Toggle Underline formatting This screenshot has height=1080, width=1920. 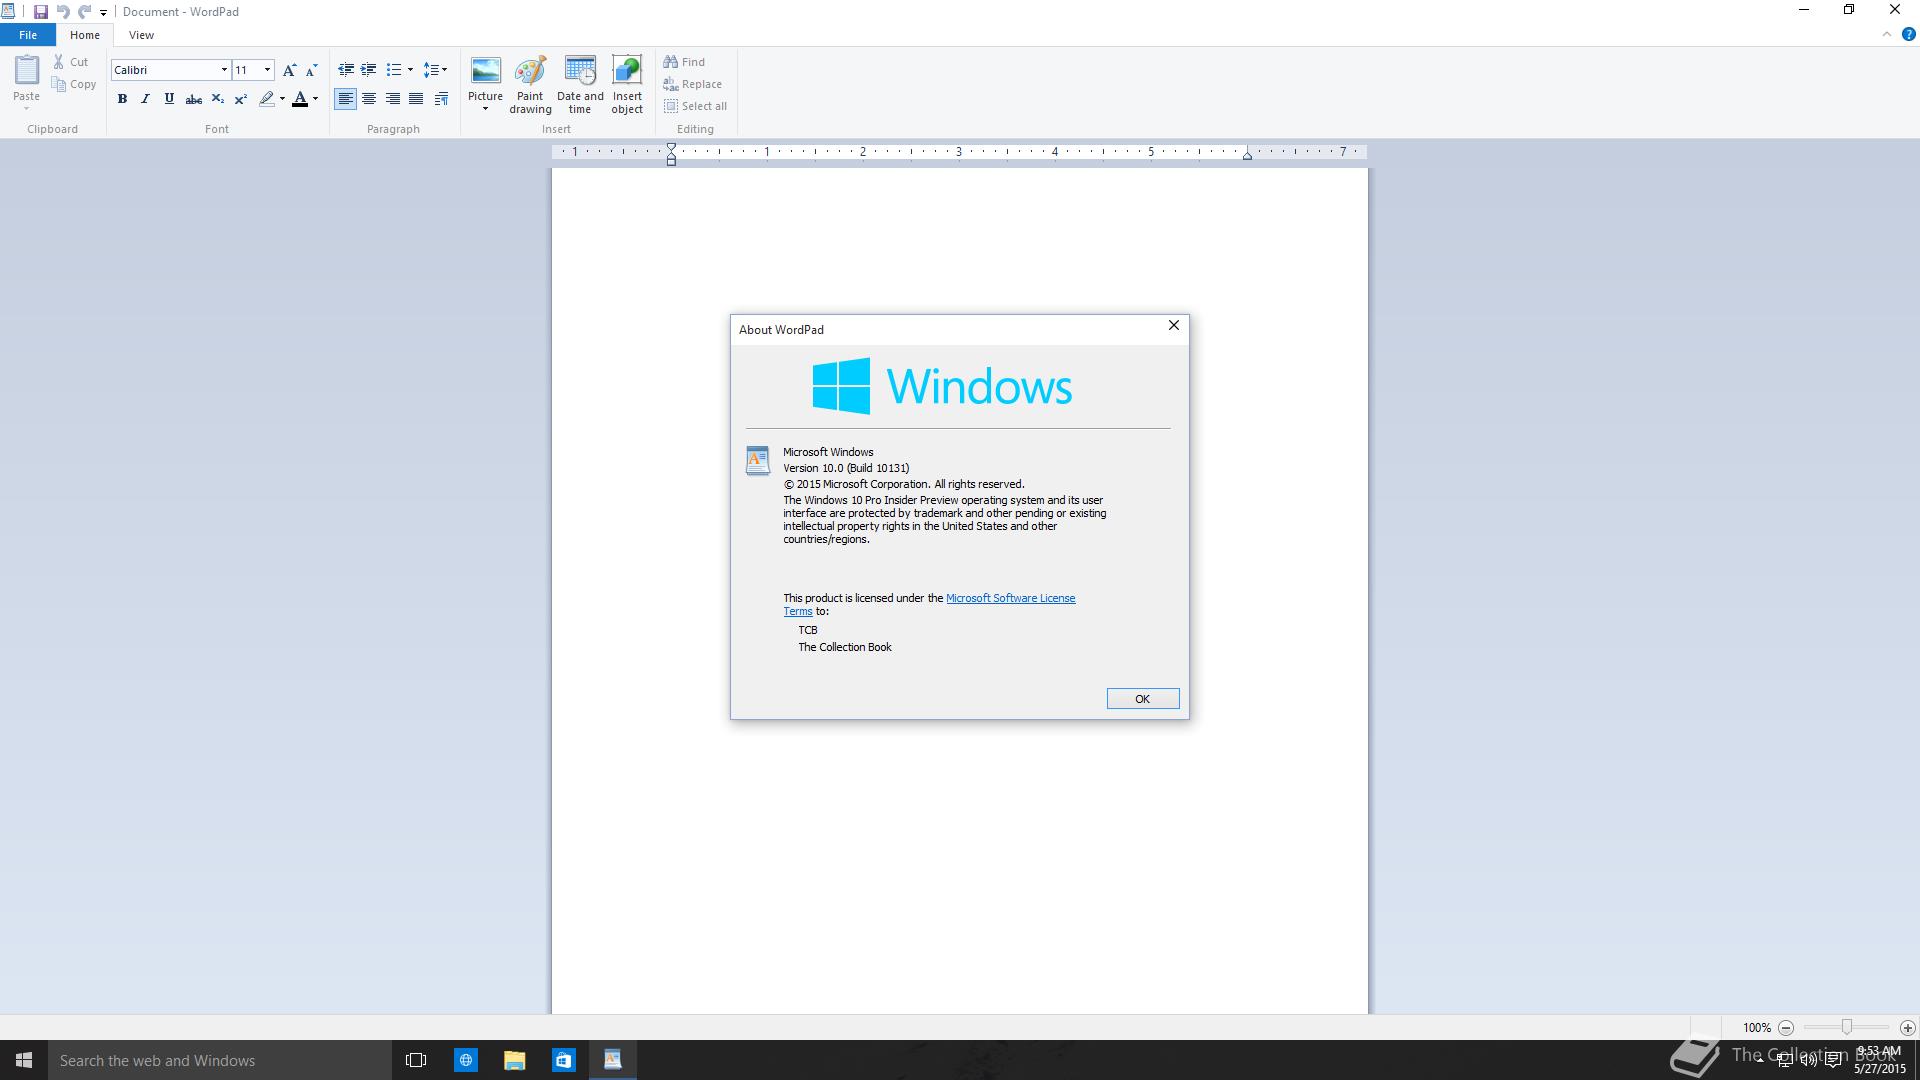point(169,99)
